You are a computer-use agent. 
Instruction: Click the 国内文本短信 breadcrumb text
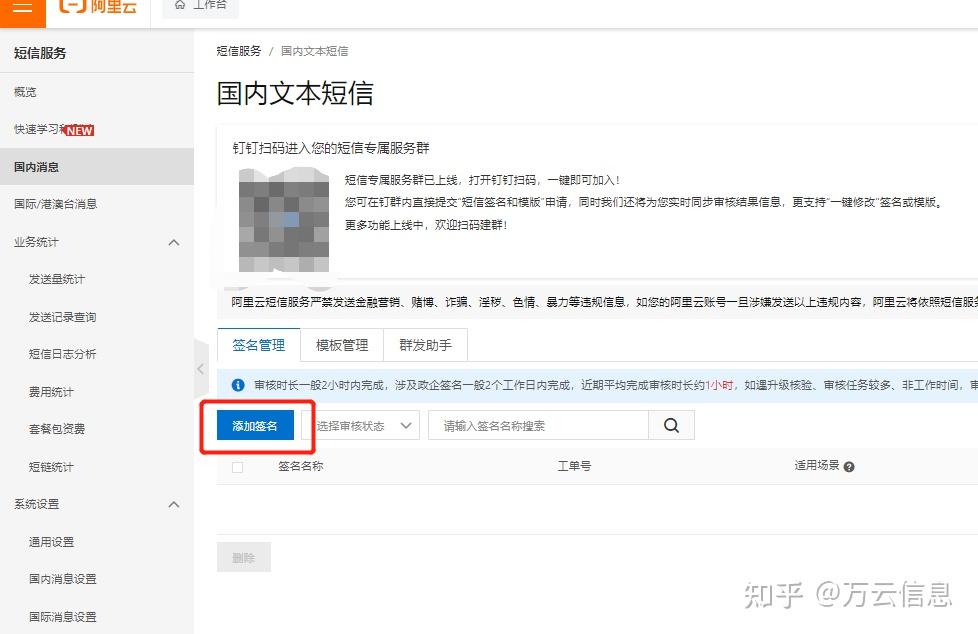314,51
